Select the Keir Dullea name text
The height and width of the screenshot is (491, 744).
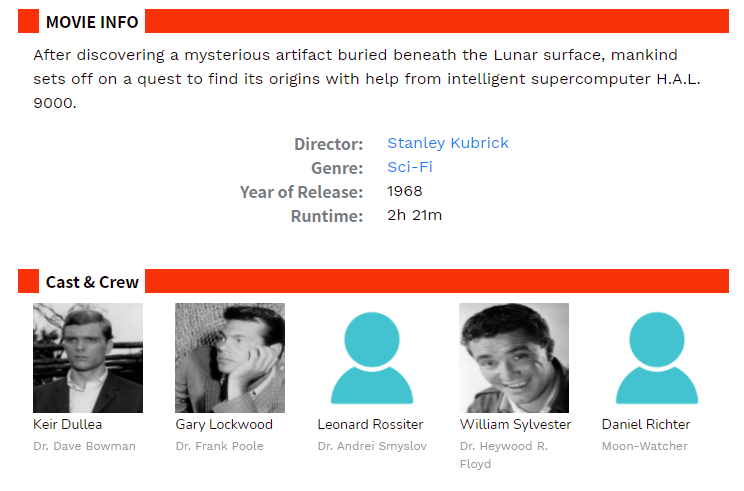pyautogui.click(x=67, y=424)
